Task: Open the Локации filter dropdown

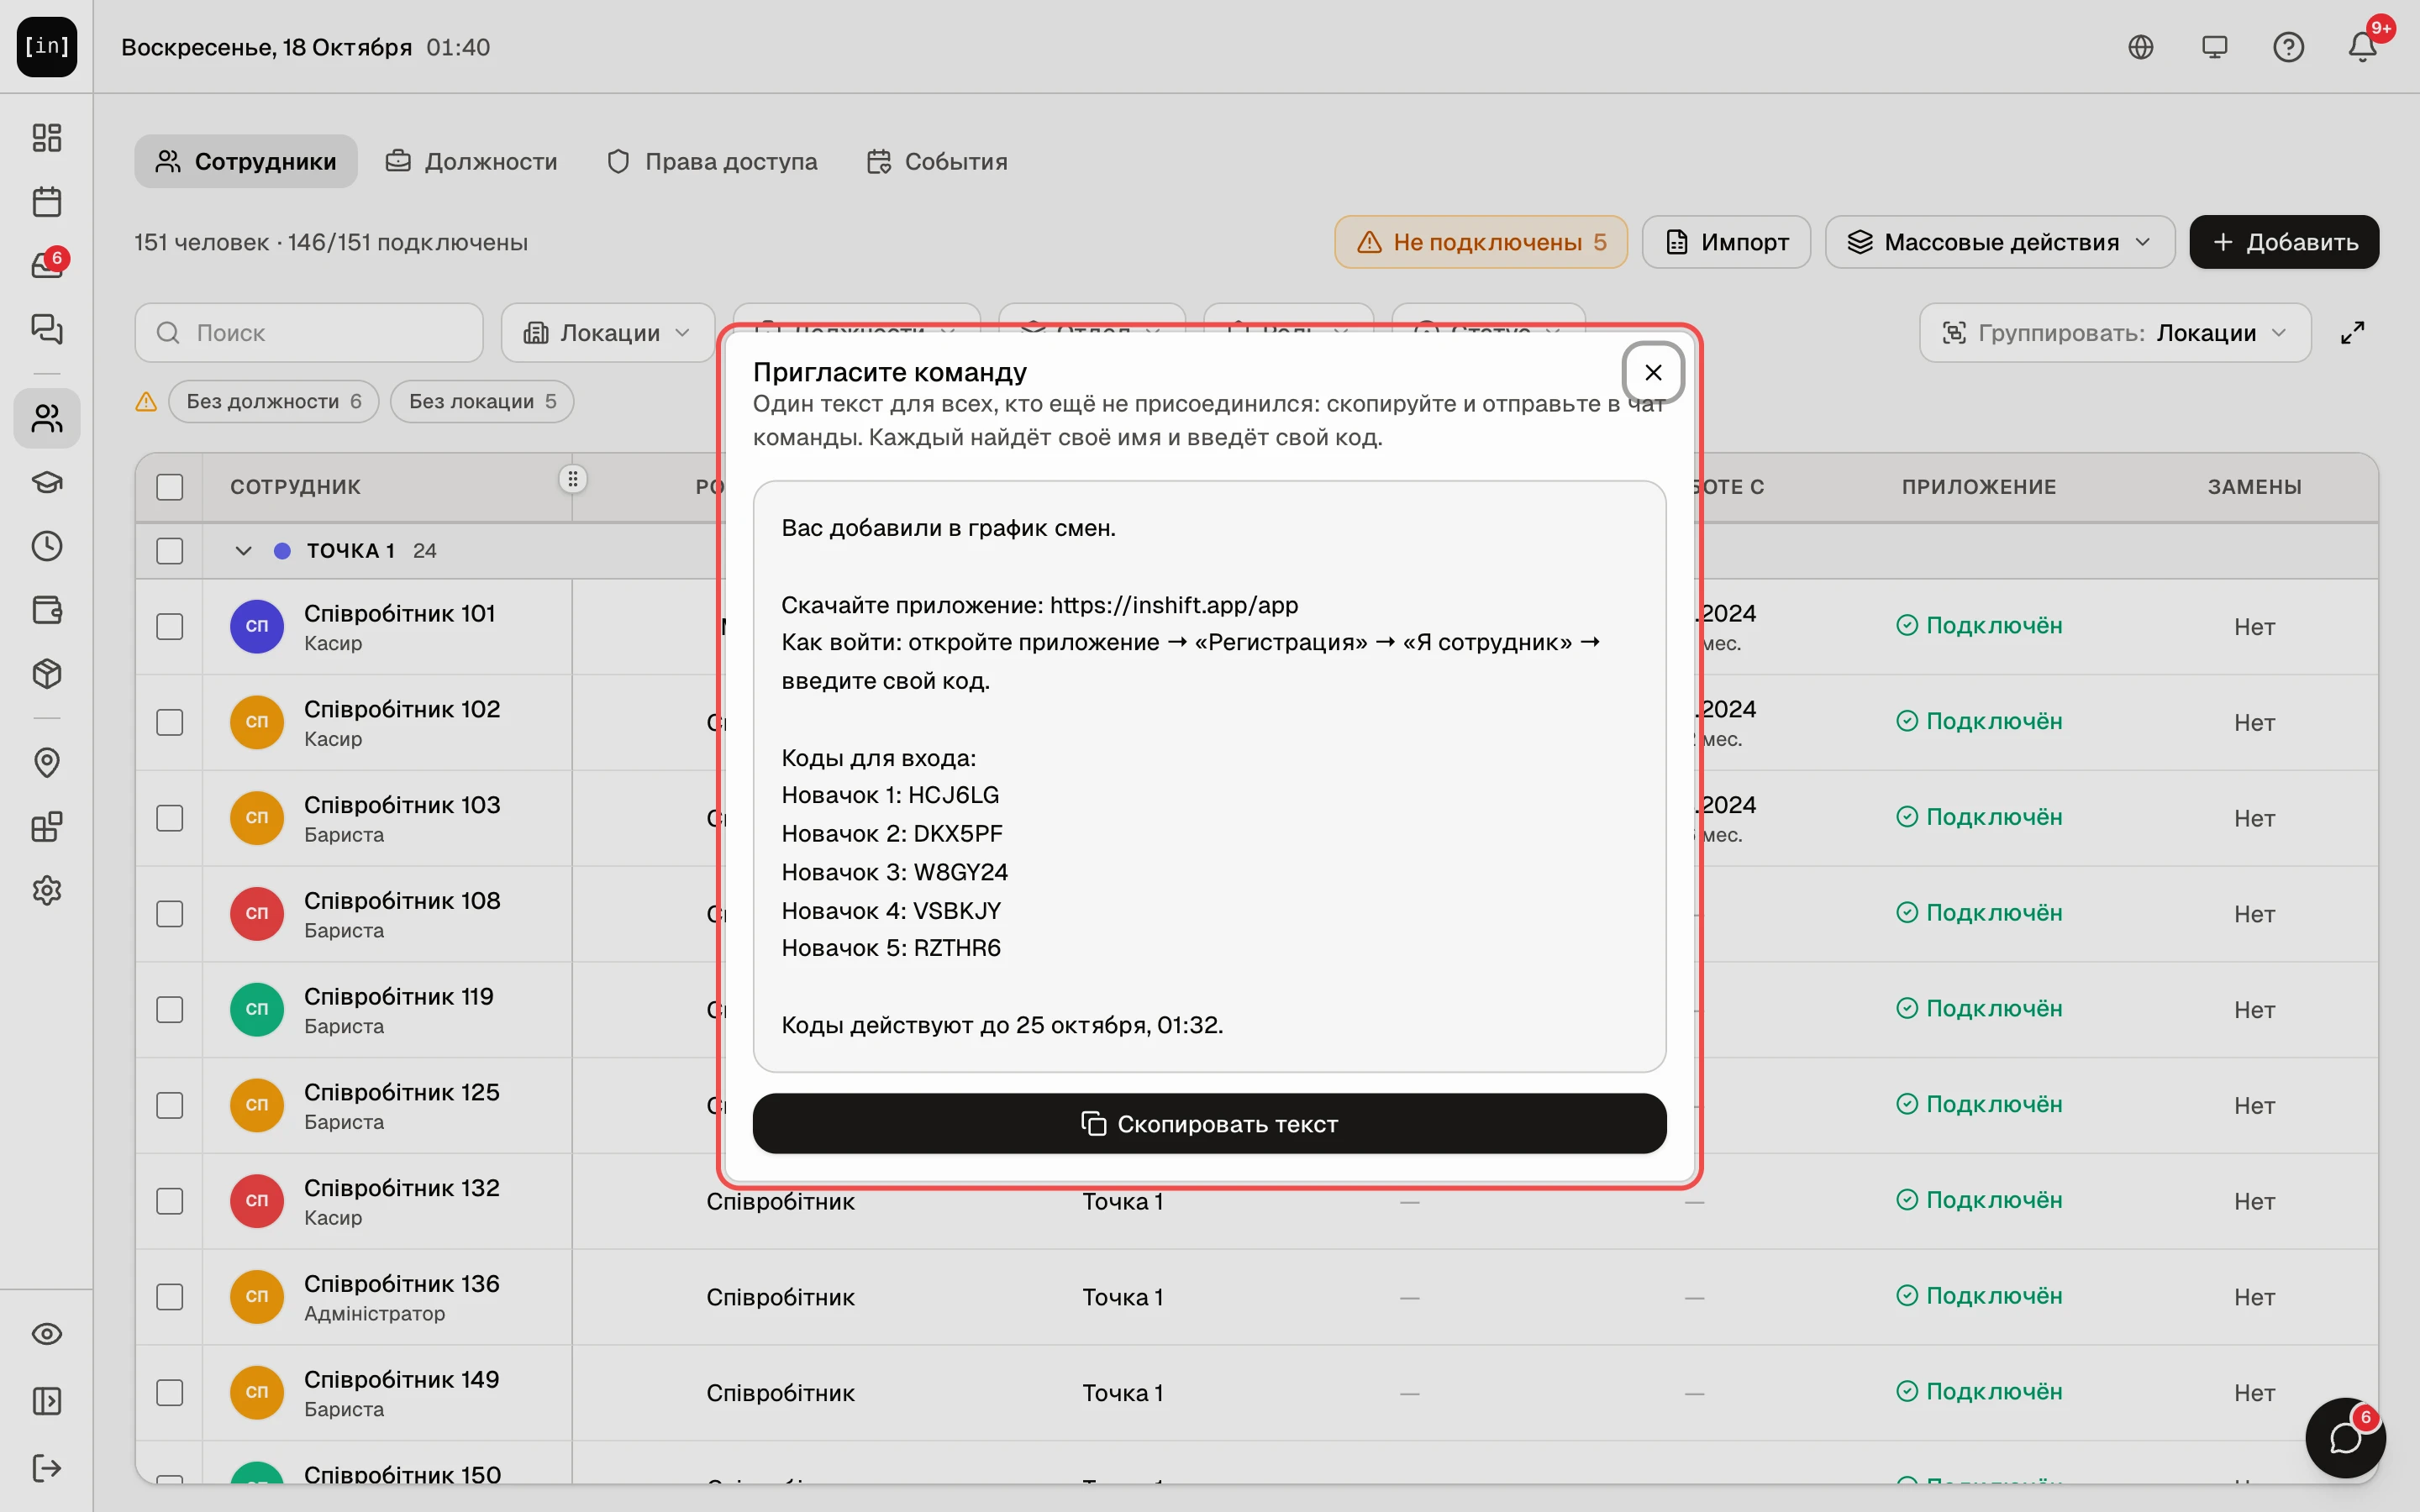Action: click(608, 333)
